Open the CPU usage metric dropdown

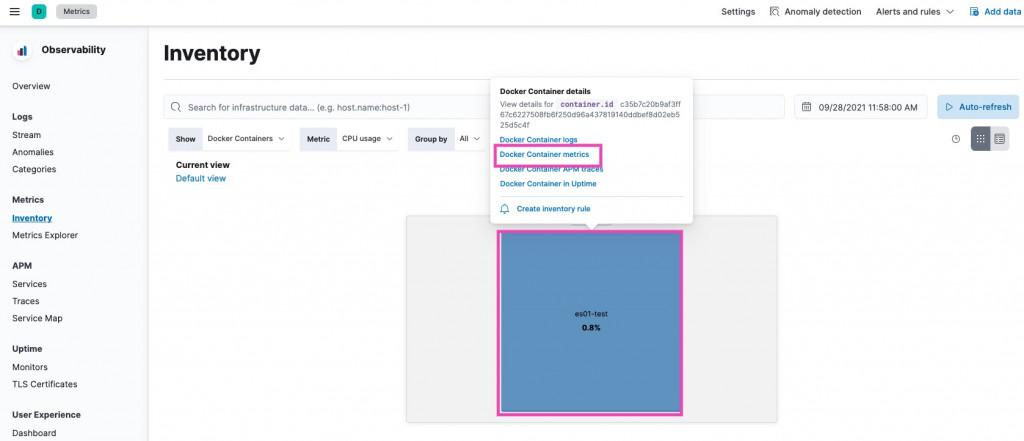pyautogui.click(x=367, y=139)
